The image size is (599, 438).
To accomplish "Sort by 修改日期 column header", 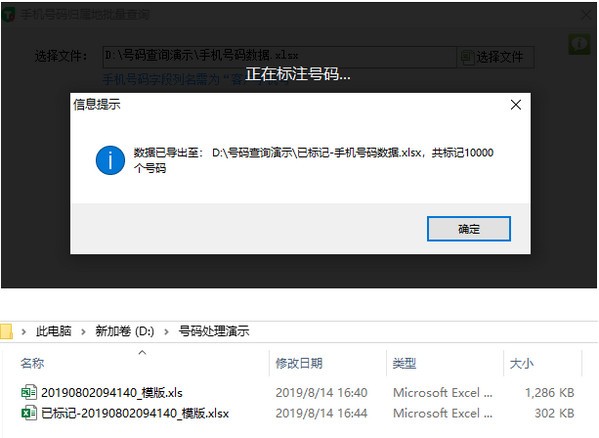I will pyautogui.click(x=299, y=363).
